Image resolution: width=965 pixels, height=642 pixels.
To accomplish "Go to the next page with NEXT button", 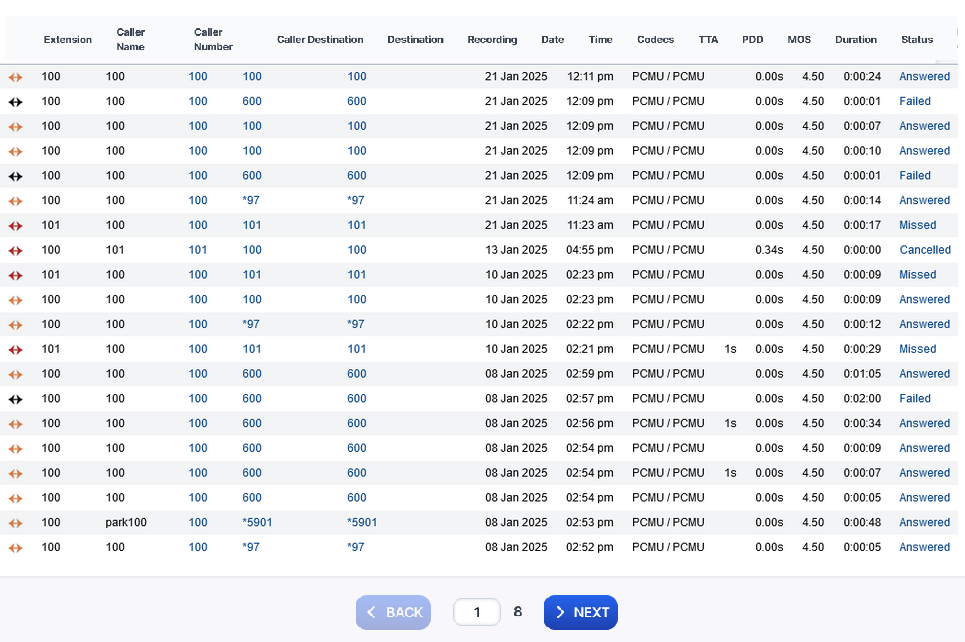I will [580, 612].
